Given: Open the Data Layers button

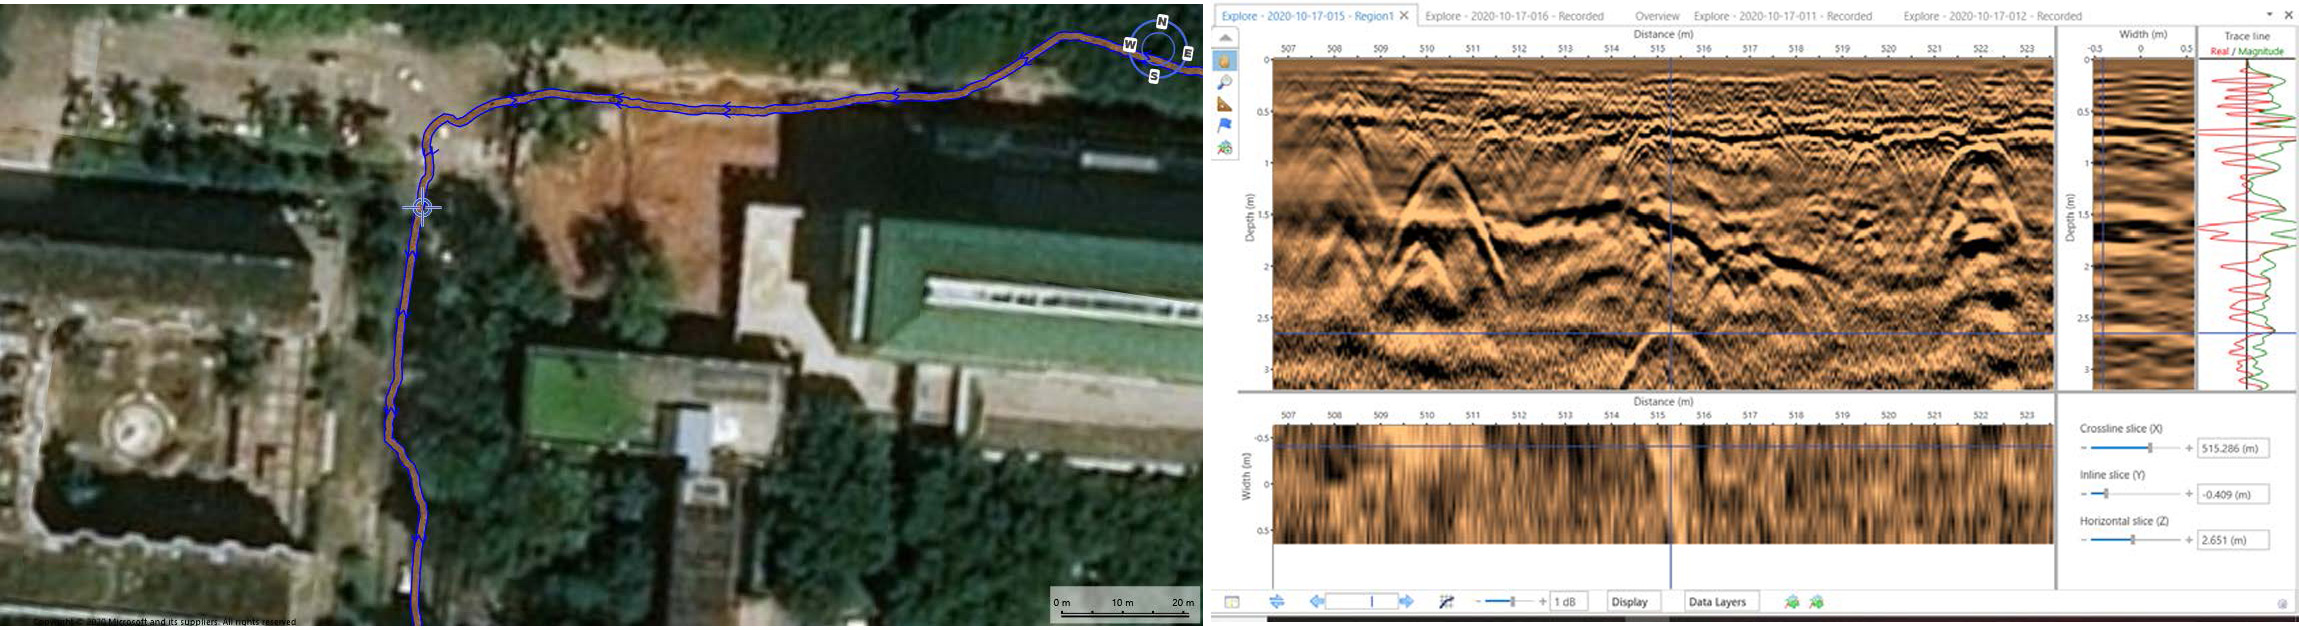Looking at the screenshot, I should [1717, 602].
